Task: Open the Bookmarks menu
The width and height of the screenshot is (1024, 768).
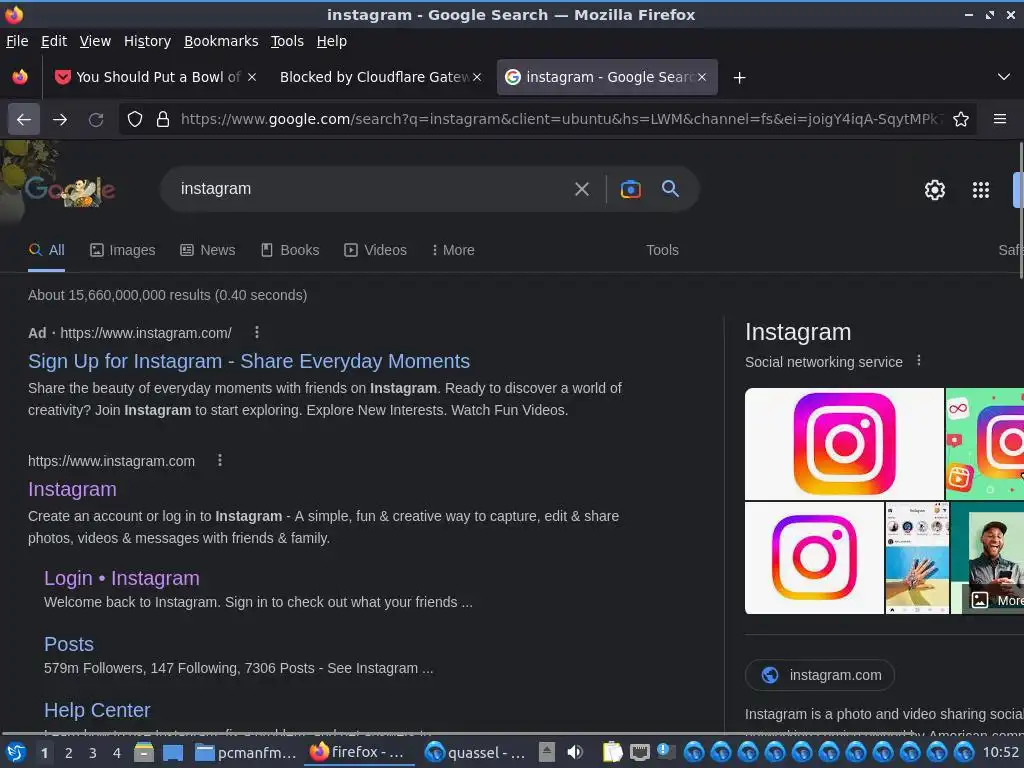Action: click(221, 41)
